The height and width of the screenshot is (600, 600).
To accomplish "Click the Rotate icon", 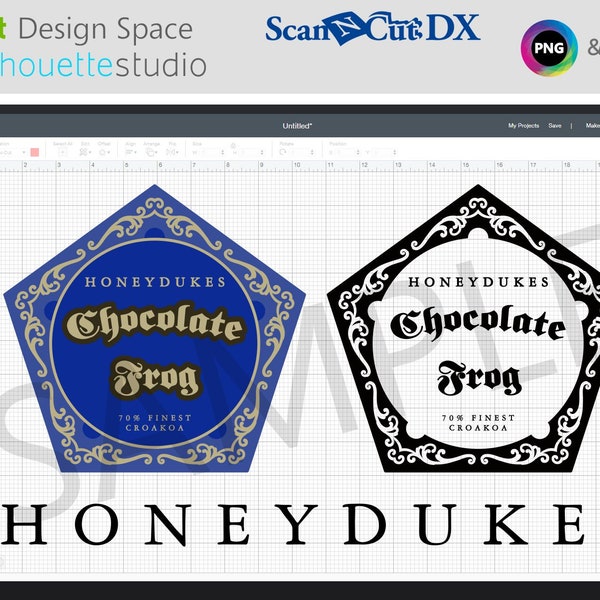I will (283, 152).
